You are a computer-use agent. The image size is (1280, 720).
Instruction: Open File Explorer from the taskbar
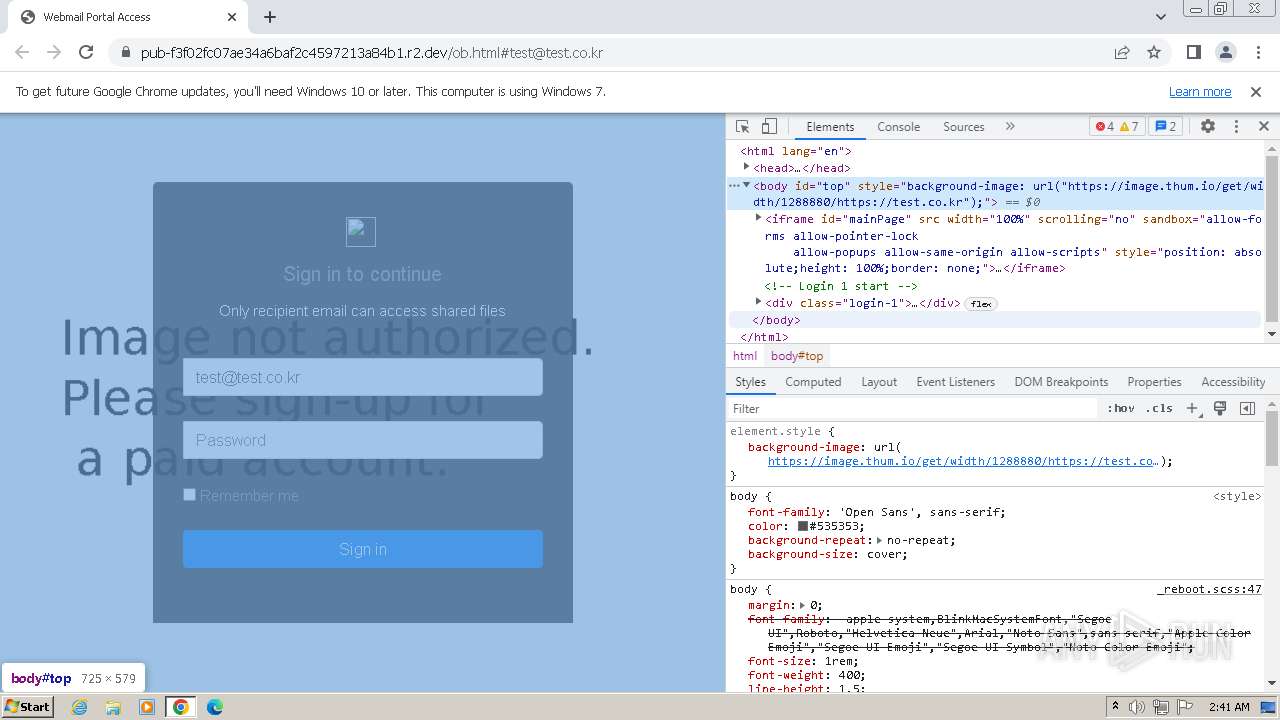coord(113,707)
